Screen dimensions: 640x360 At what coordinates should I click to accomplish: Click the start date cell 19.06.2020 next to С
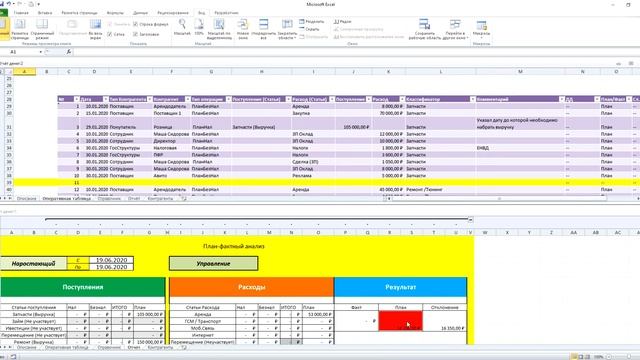[x=111, y=260]
